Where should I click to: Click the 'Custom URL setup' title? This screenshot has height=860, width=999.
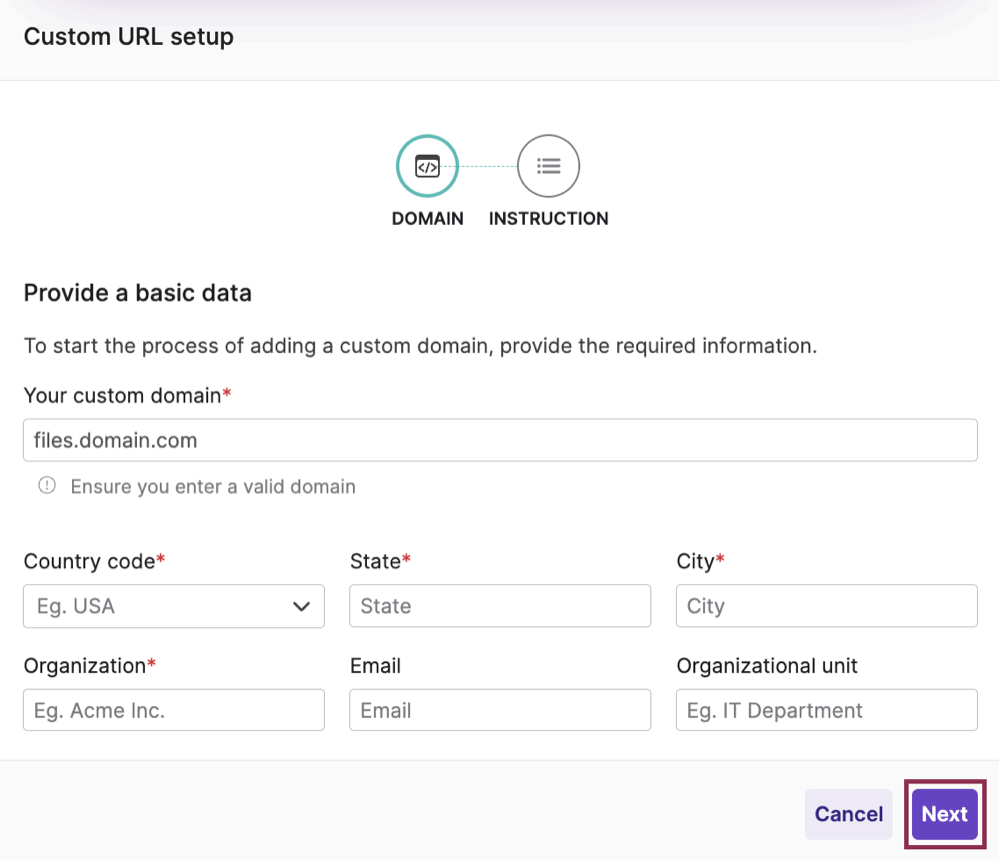point(129,36)
